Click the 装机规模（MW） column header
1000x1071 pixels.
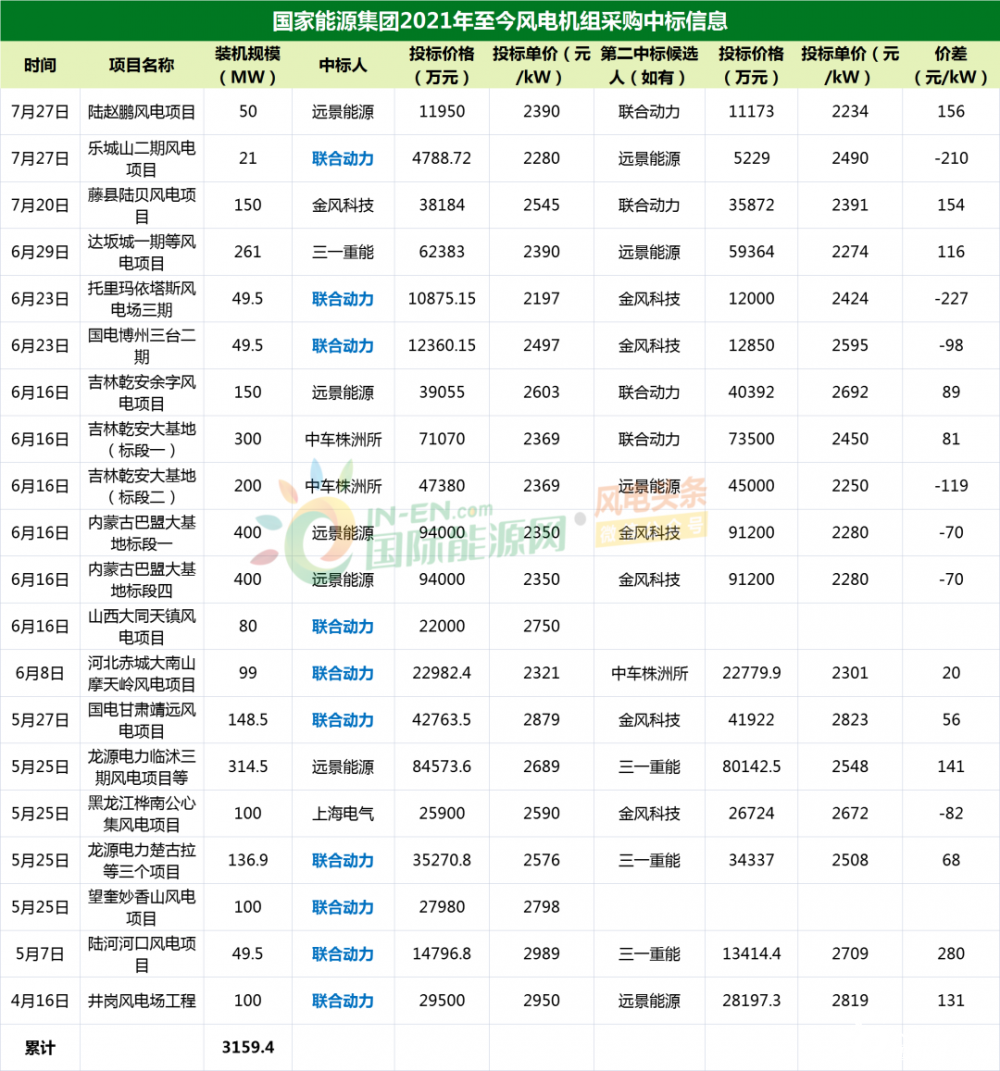(x=247, y=66)
